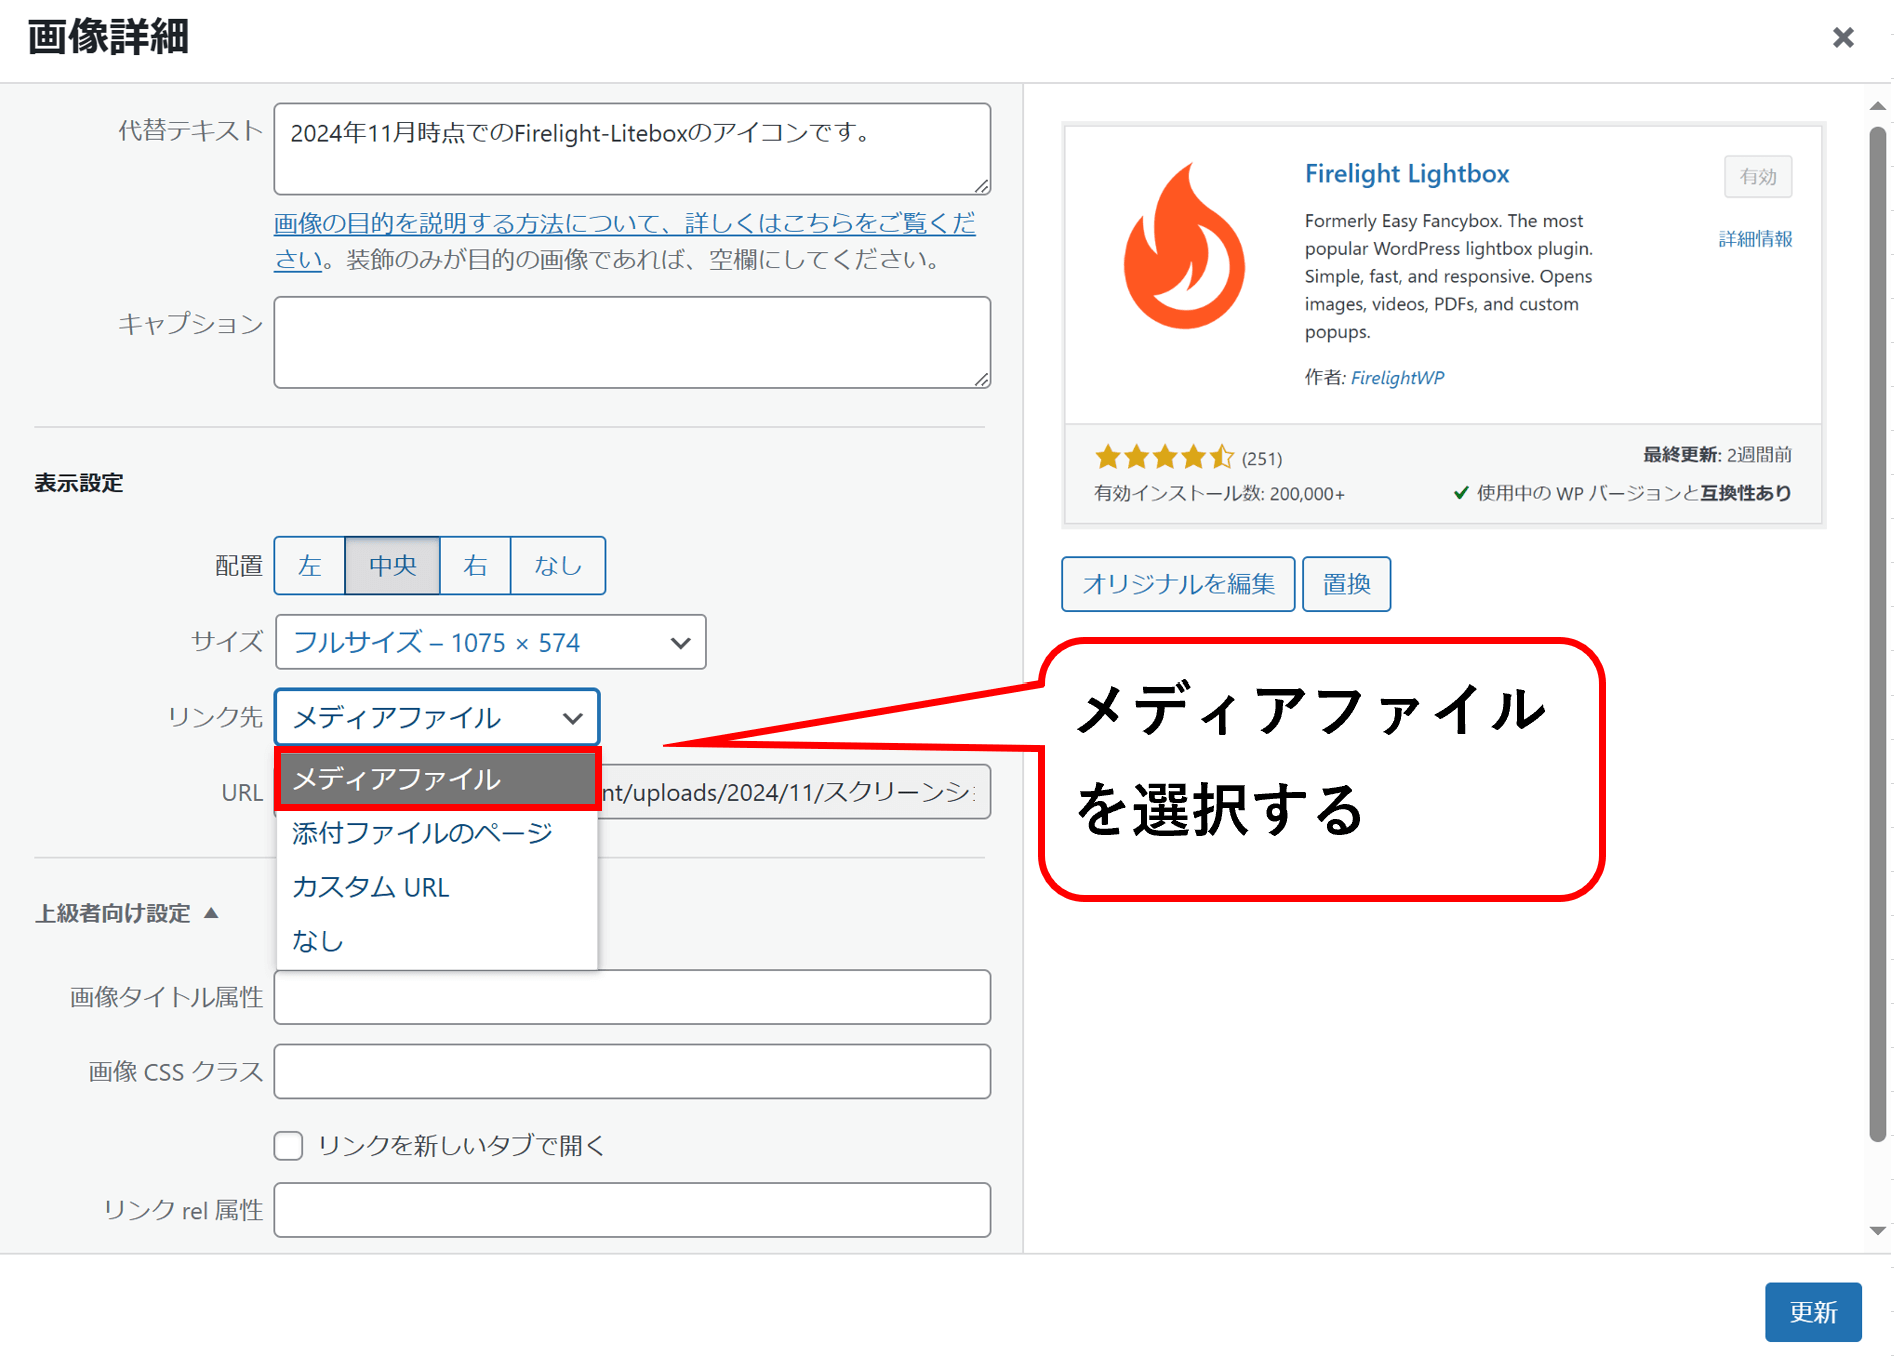Set alignment to 右

(475, 566)
